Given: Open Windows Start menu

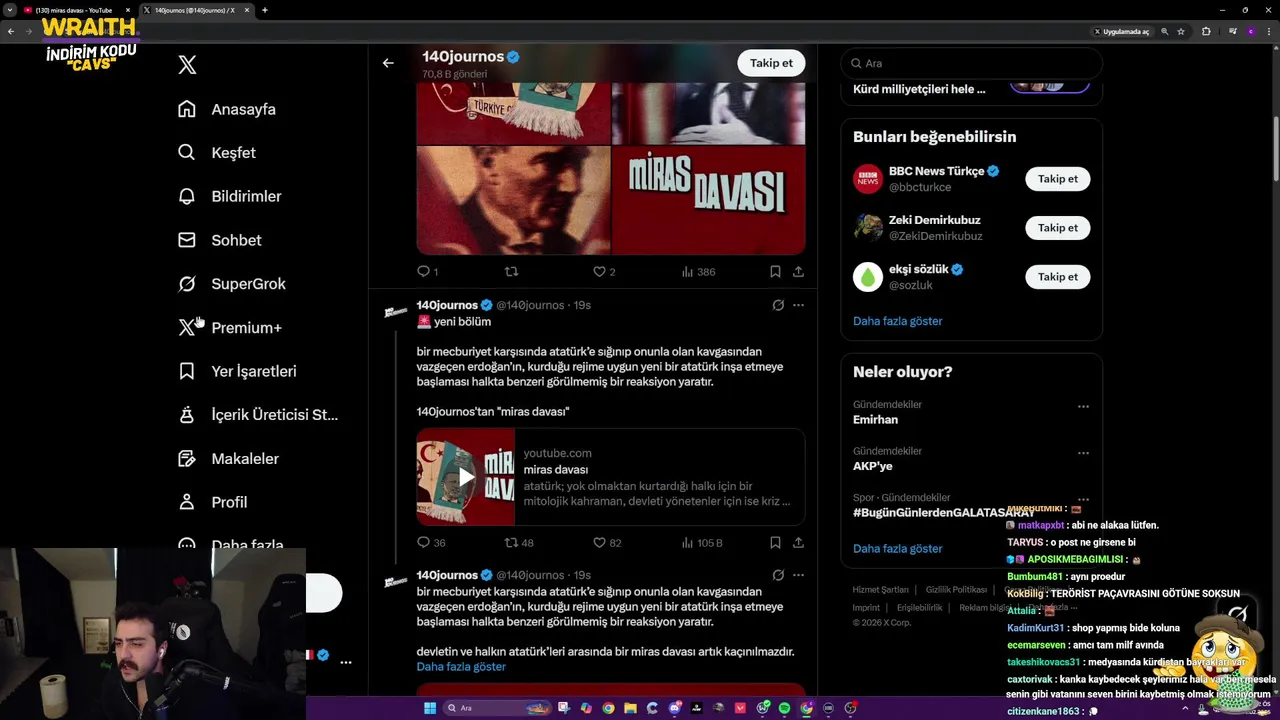Looking at the screenshot, I should 430,708.
